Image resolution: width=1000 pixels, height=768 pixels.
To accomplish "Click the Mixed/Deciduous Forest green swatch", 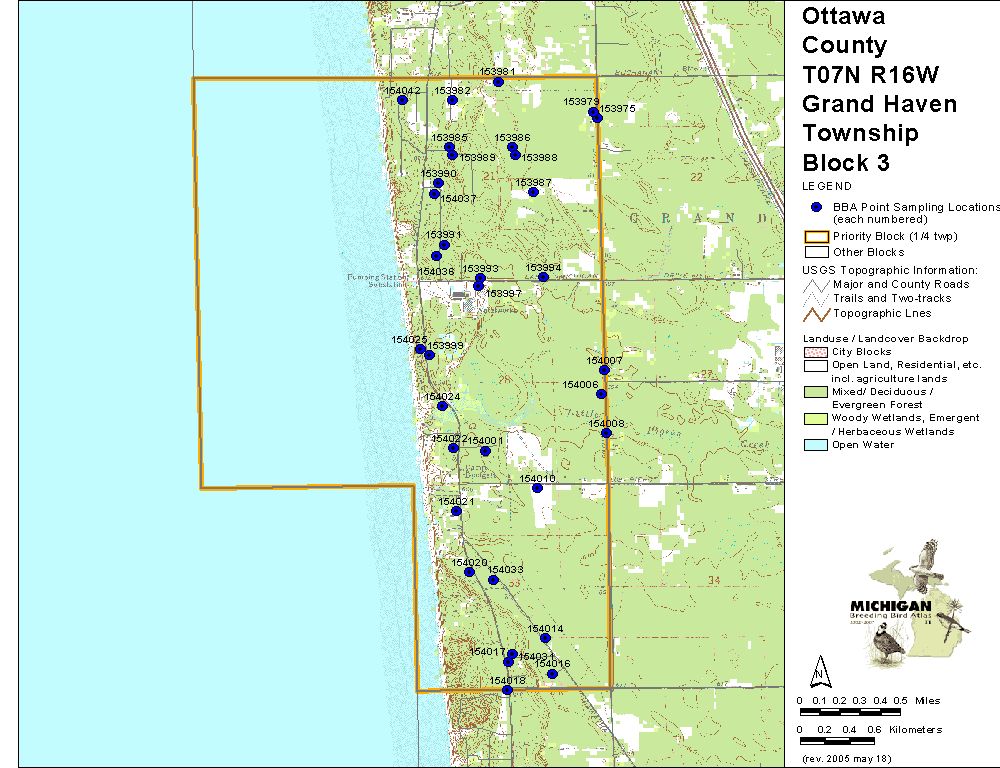I will tap(816, 393).
